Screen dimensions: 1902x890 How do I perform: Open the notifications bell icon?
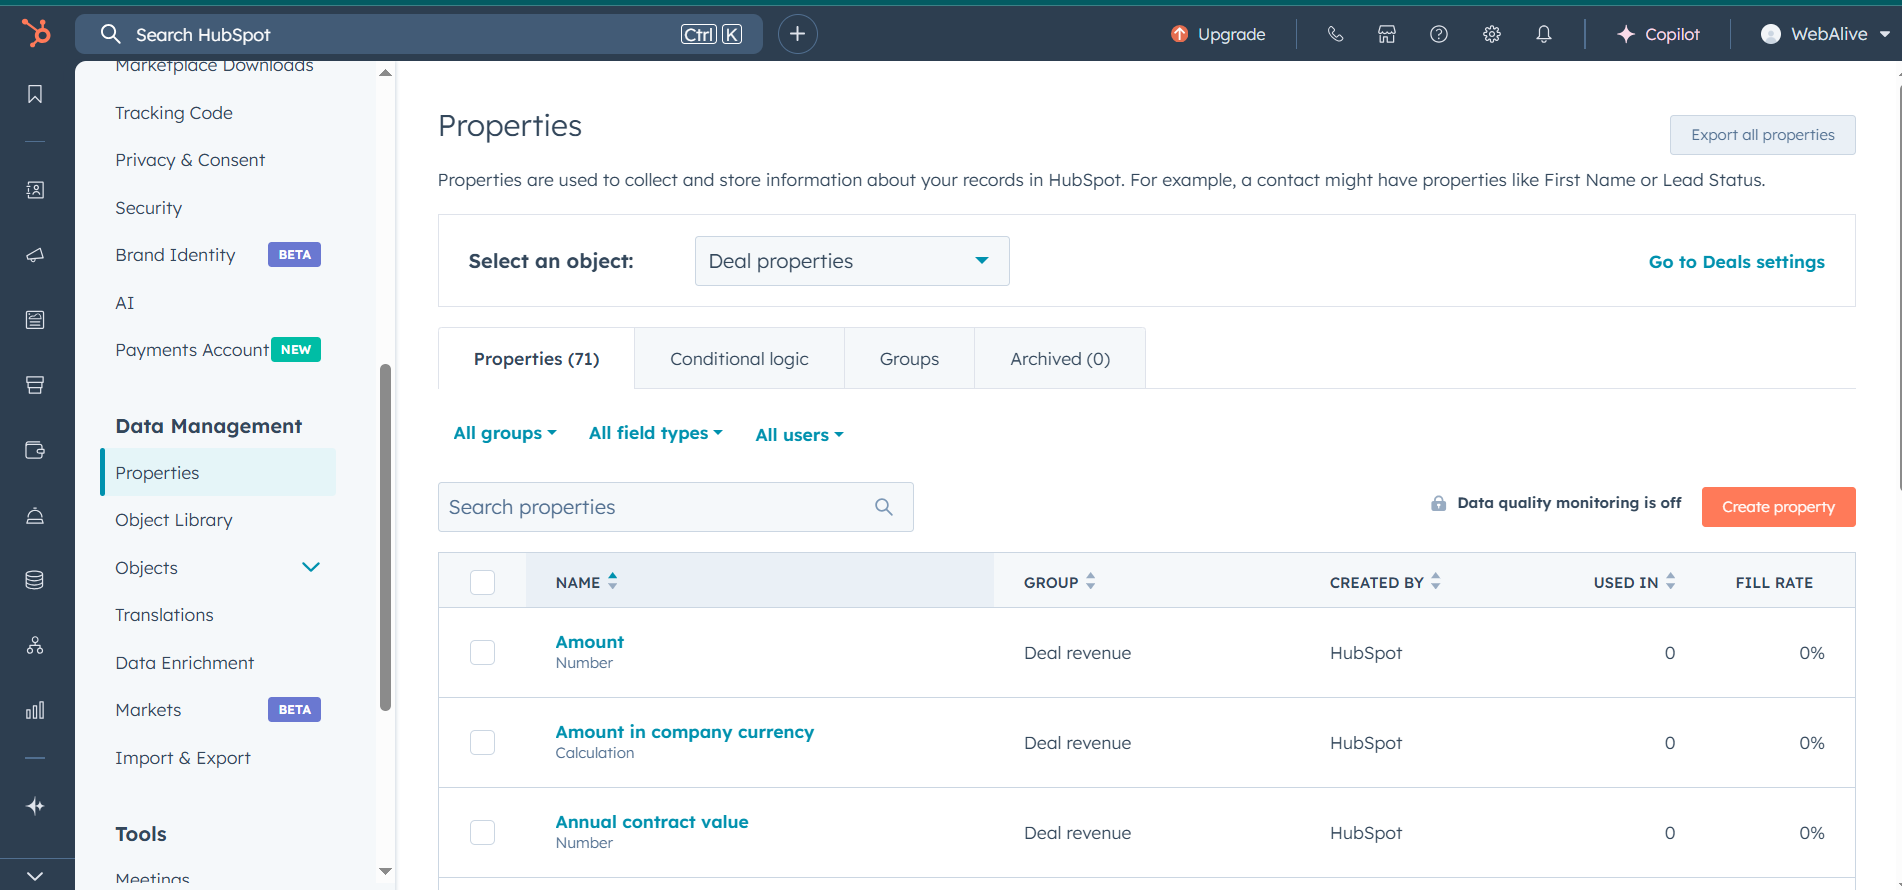coord(1544,34)
